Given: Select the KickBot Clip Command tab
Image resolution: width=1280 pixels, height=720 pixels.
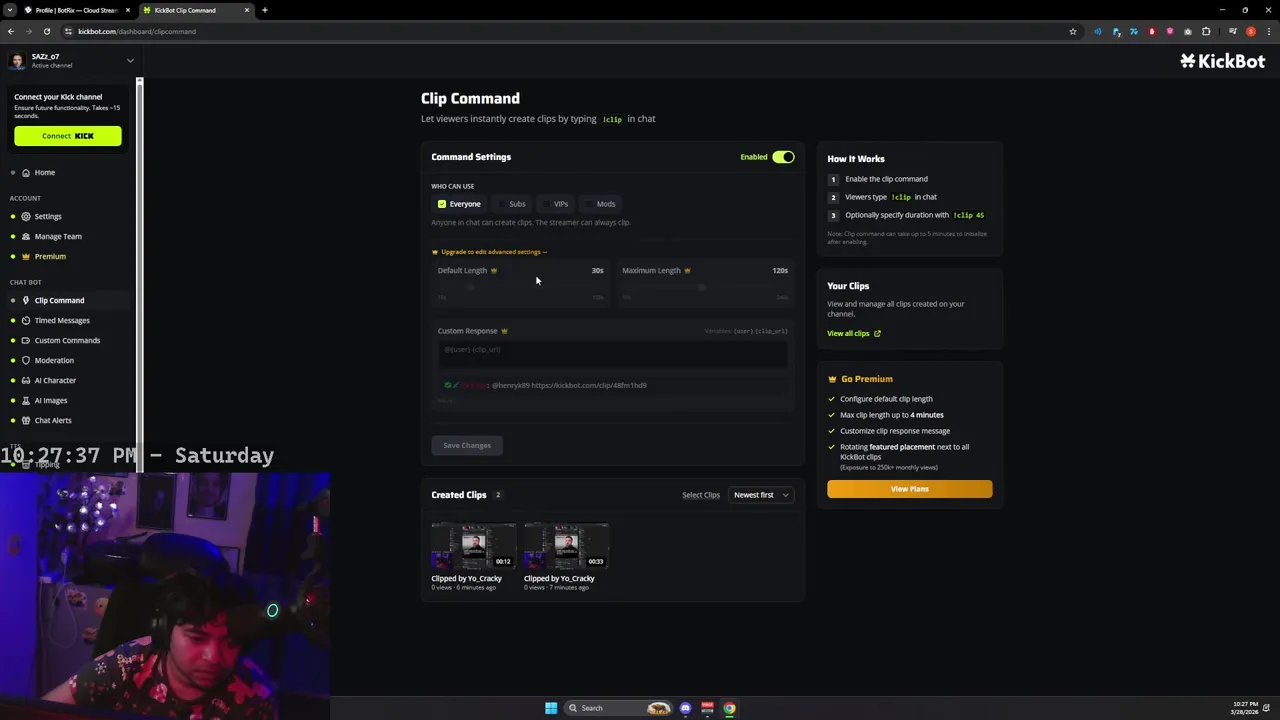Looking at the screenshot, I should pyautogui.click(x=195, y=10).
